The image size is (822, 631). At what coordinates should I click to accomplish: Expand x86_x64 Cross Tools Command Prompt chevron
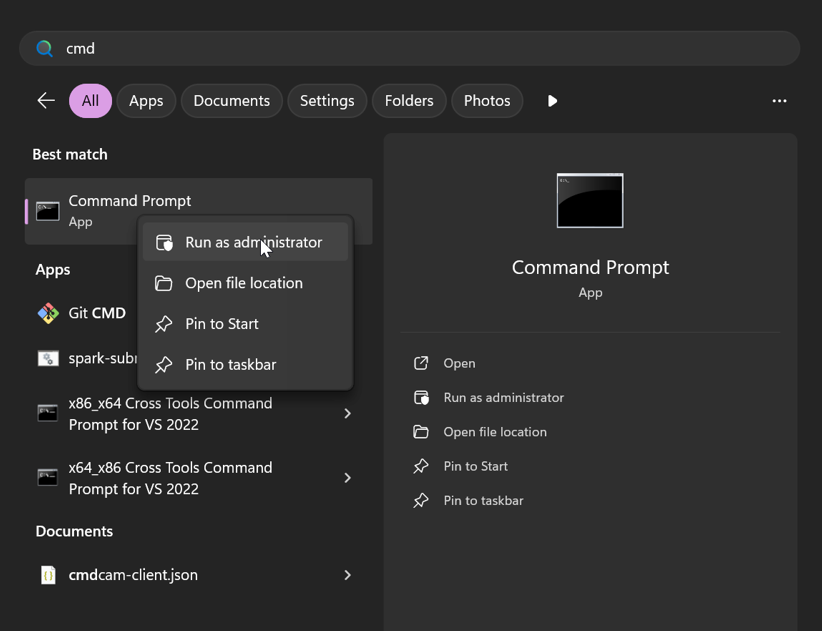347,414
